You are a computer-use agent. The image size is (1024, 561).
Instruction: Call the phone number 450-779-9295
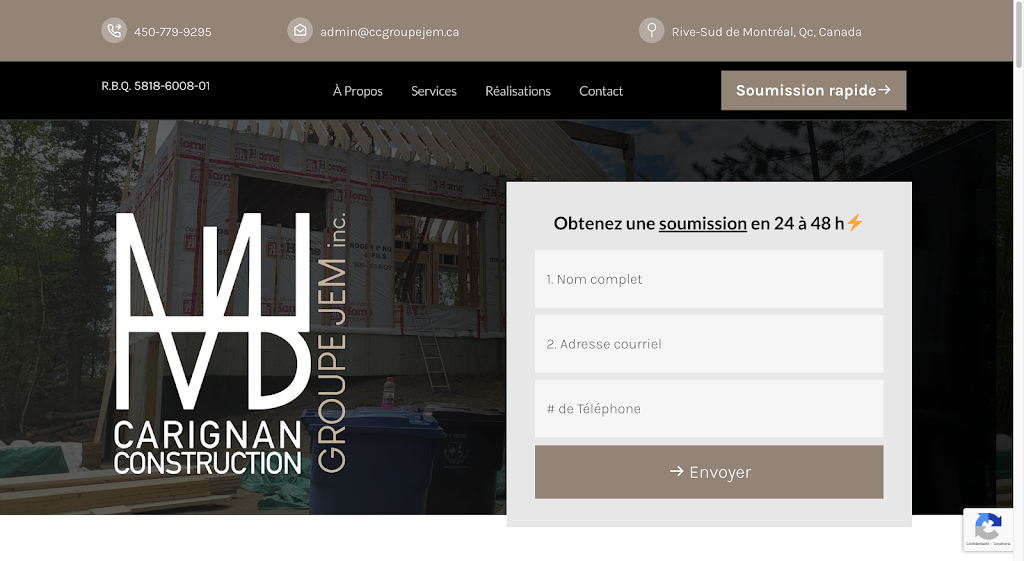pyautogui.click(x=172, y=32)
